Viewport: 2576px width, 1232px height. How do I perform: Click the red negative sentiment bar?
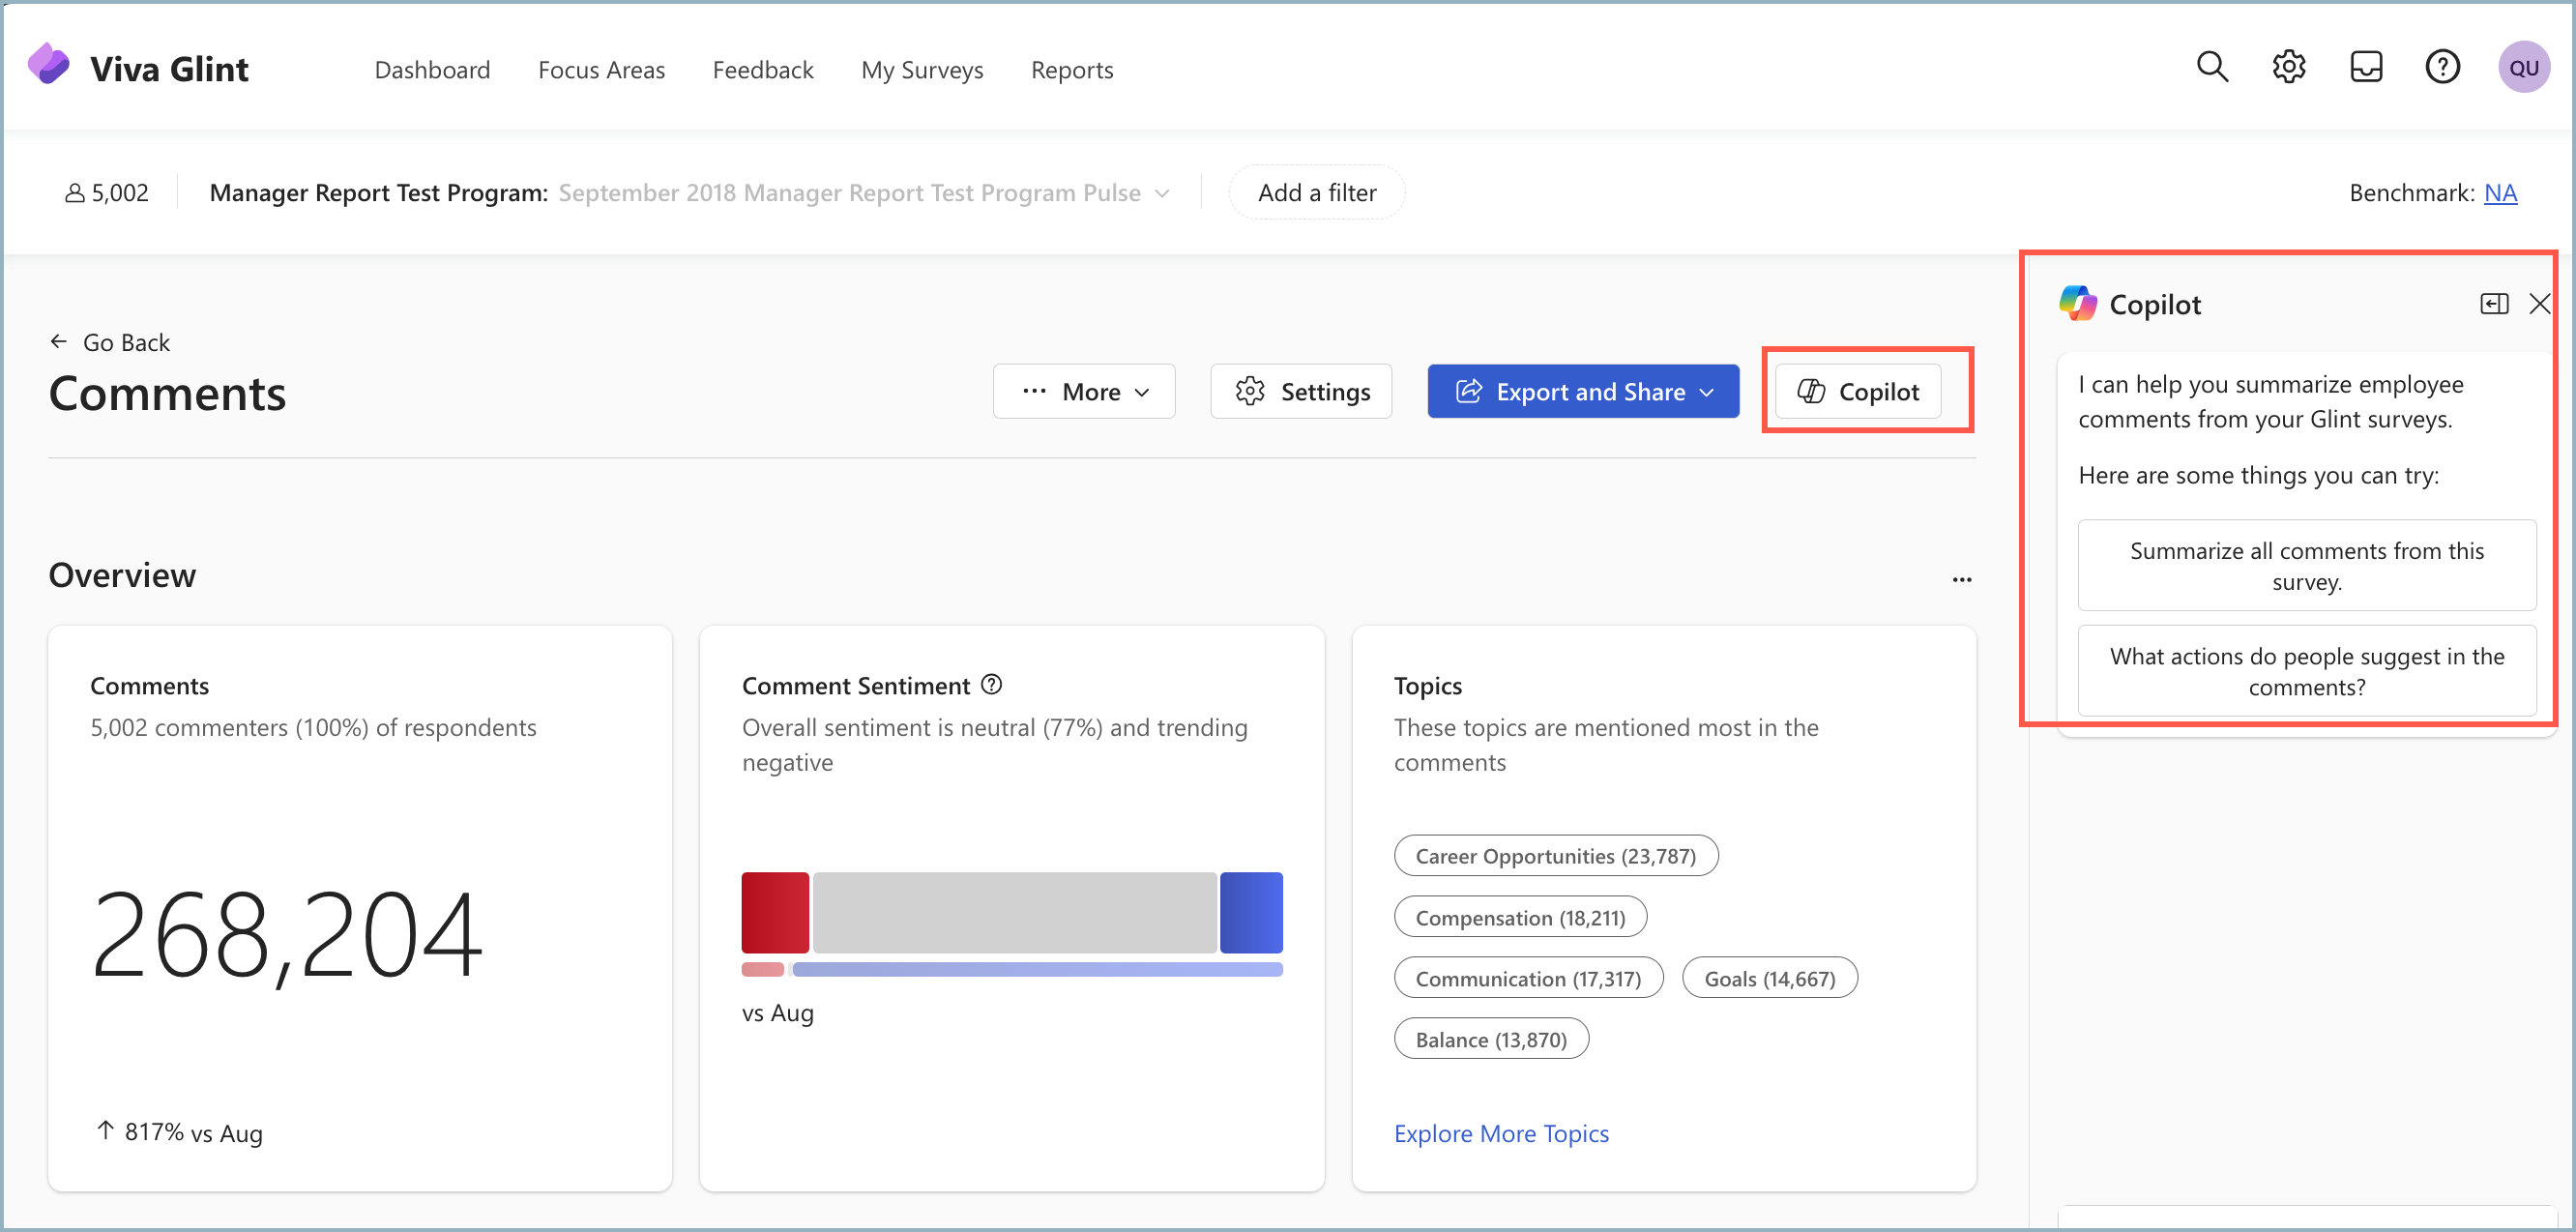click(775, 912)
